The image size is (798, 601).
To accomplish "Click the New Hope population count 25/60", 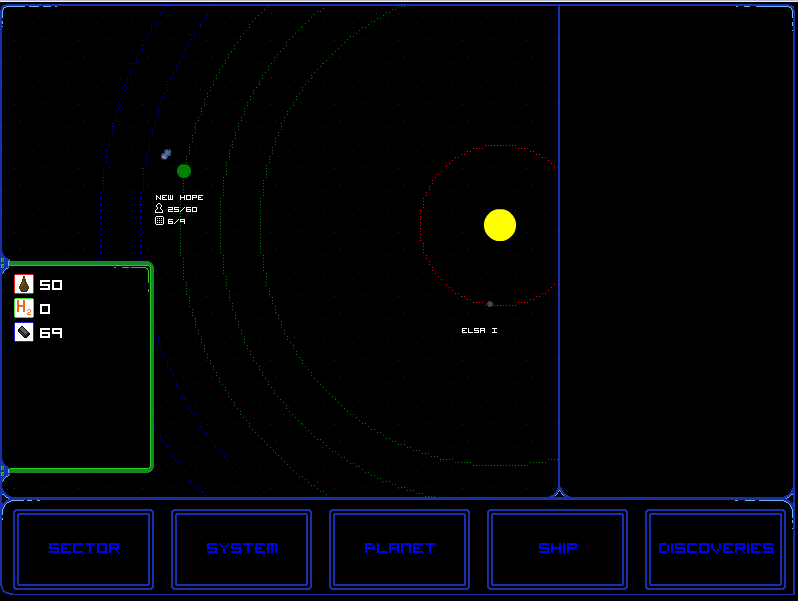I will 182,210.
